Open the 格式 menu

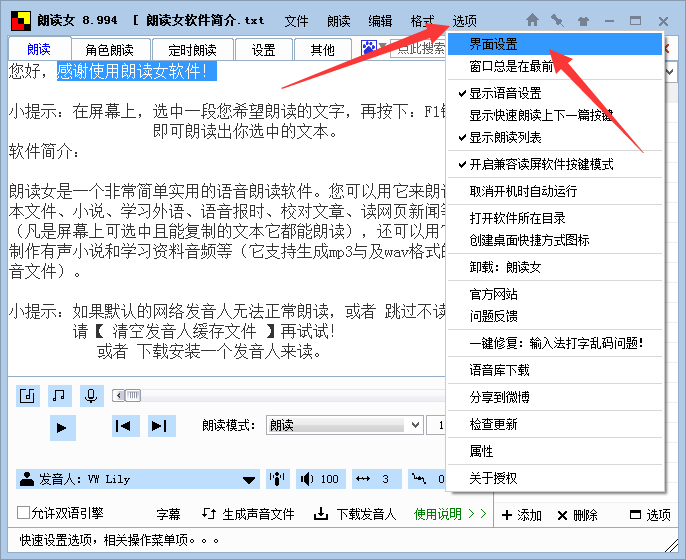[x=422, y=21]
